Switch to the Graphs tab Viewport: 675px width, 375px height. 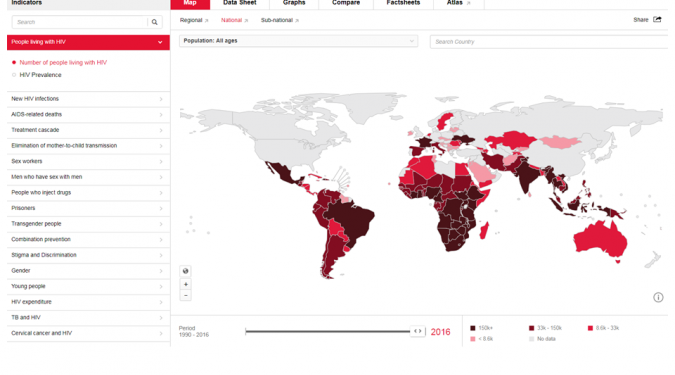(294, 3)
